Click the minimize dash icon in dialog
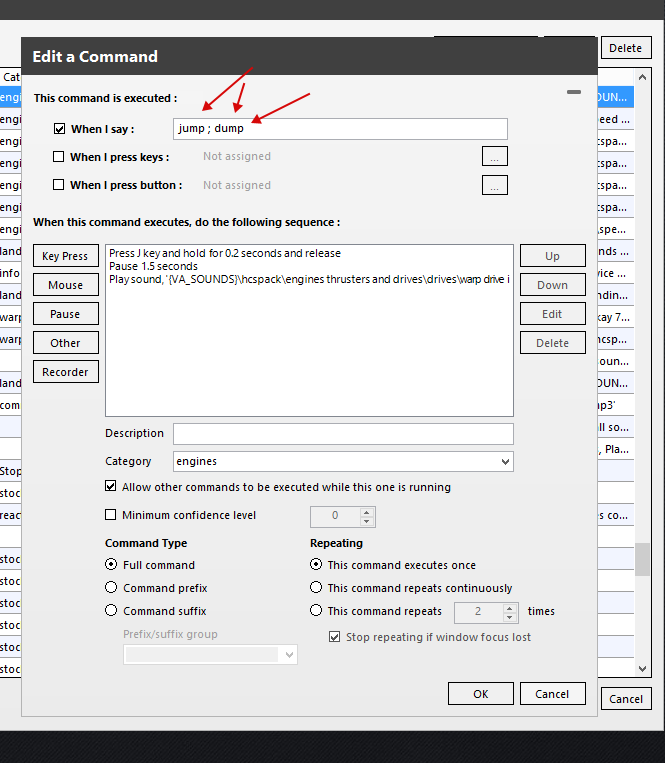The image size is (665, 763). (573, 92)
